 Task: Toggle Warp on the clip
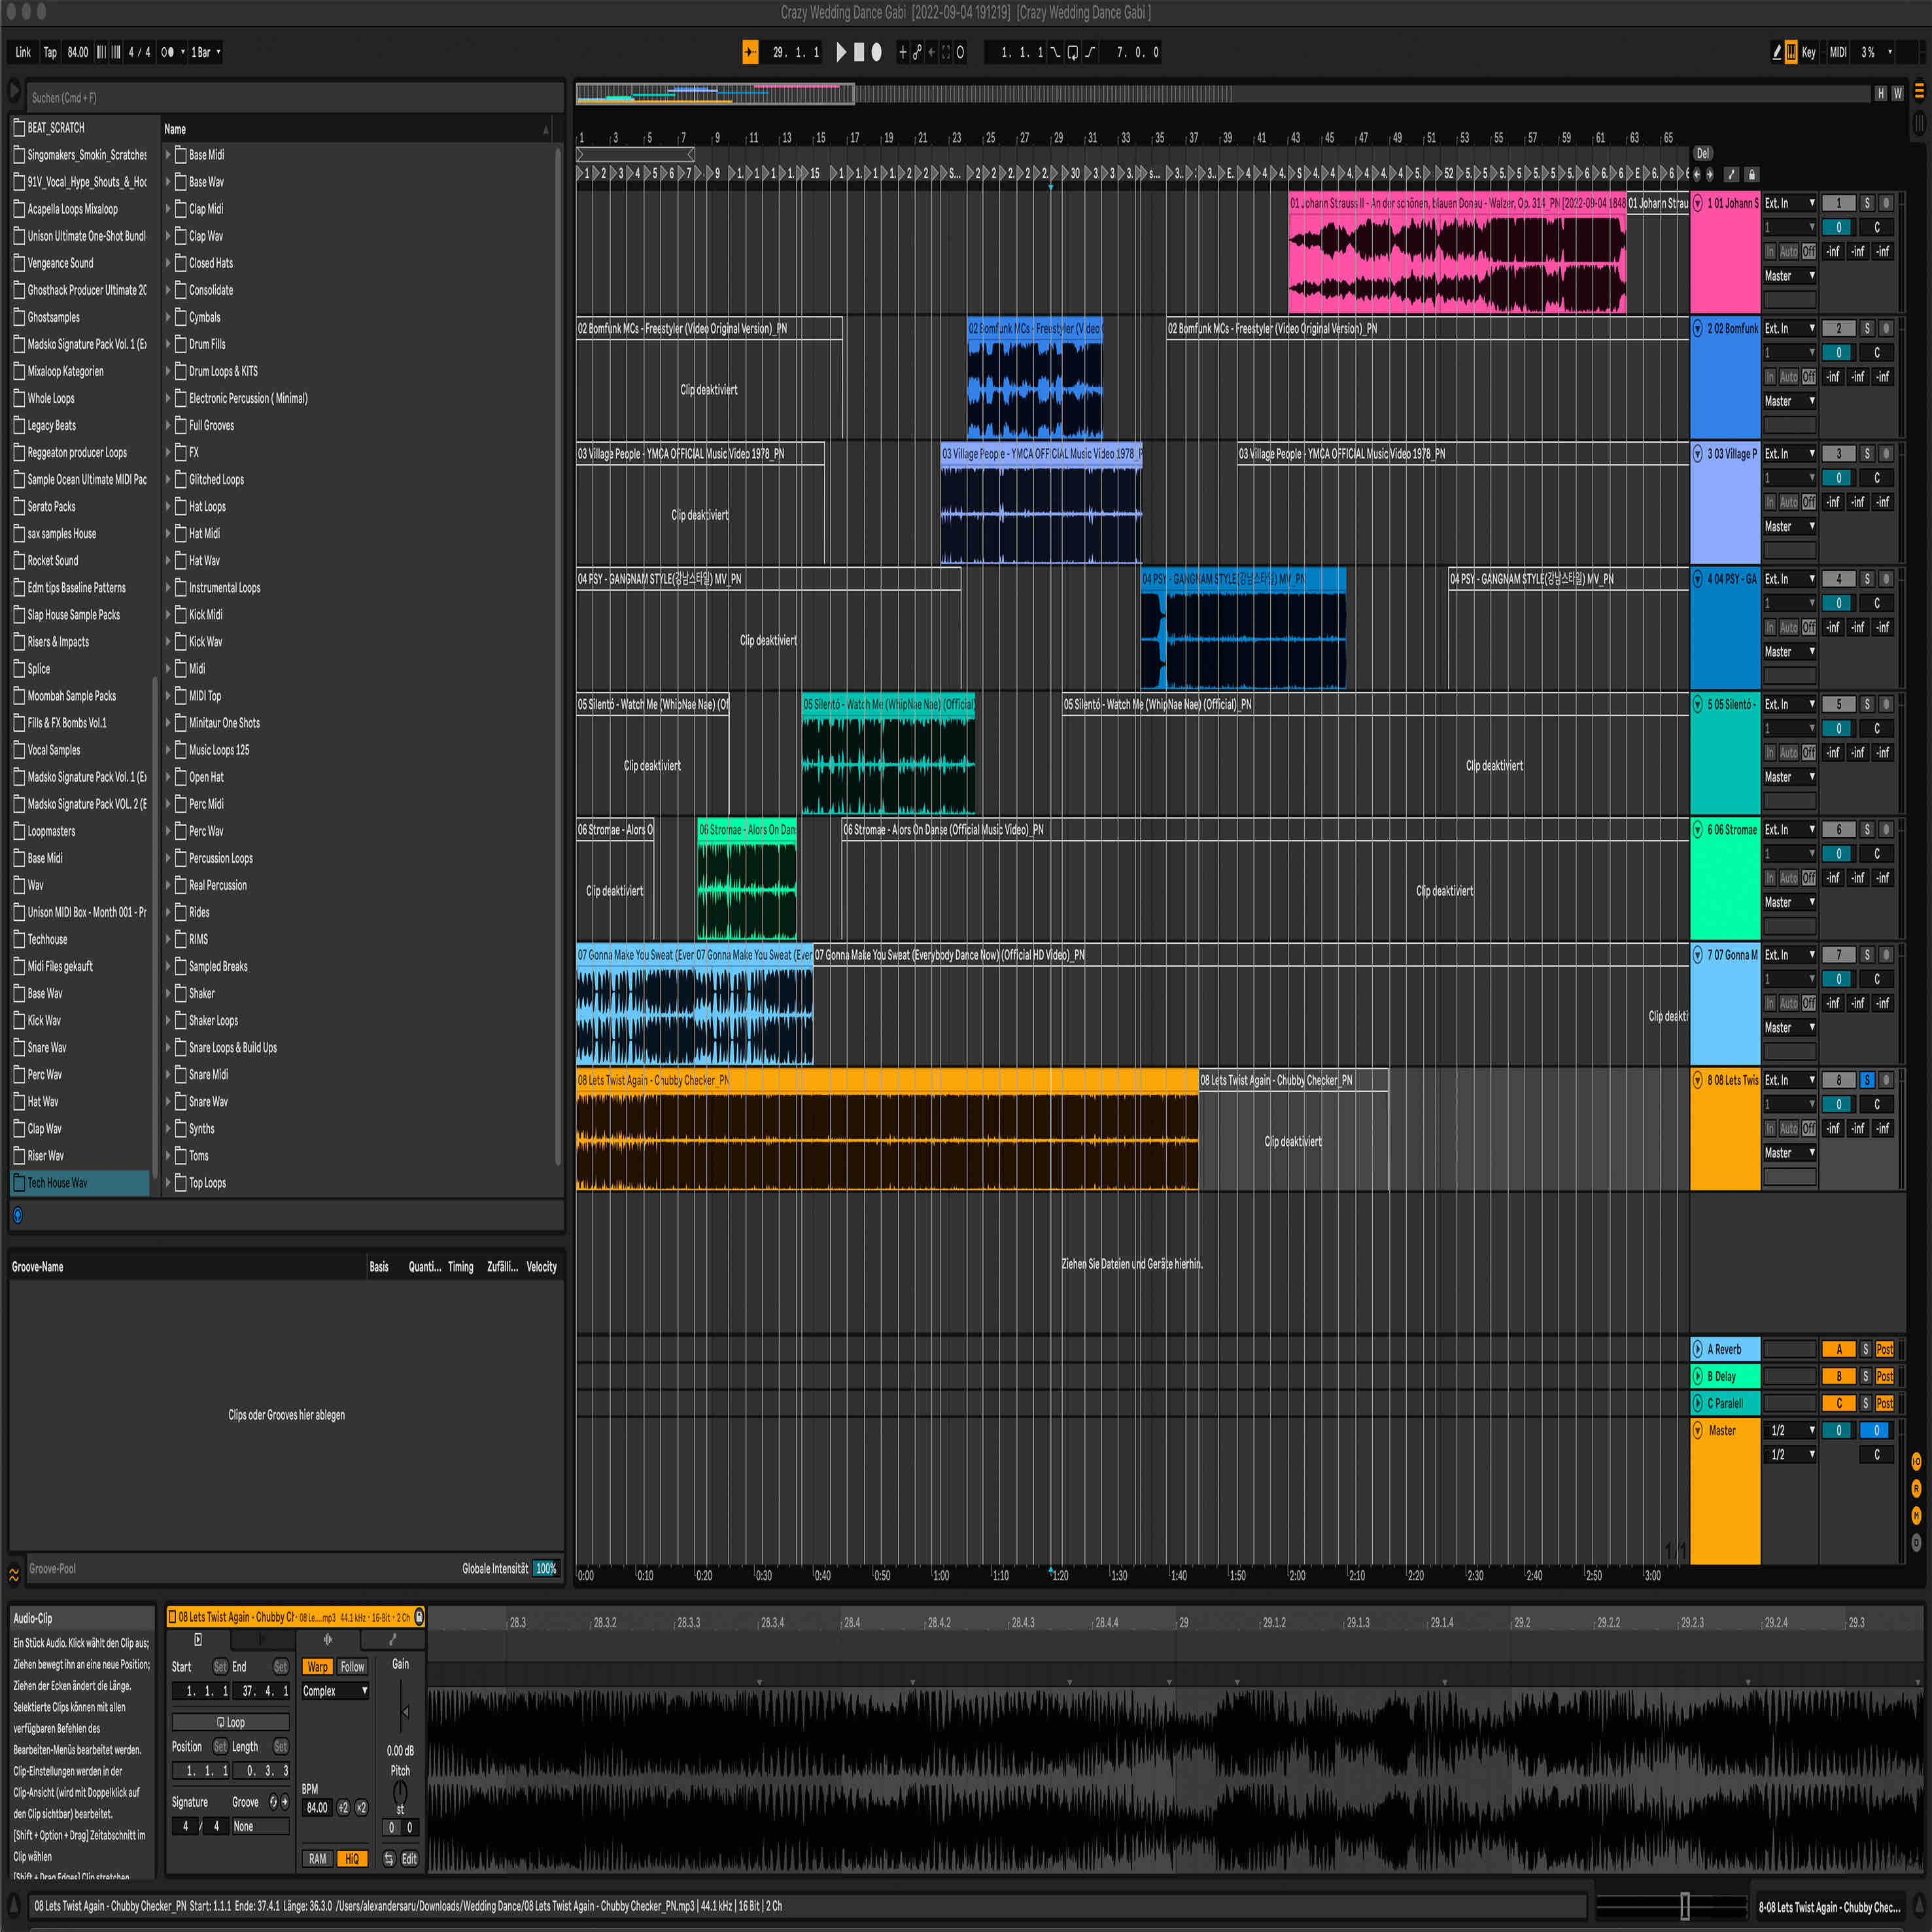point(317,1667)
